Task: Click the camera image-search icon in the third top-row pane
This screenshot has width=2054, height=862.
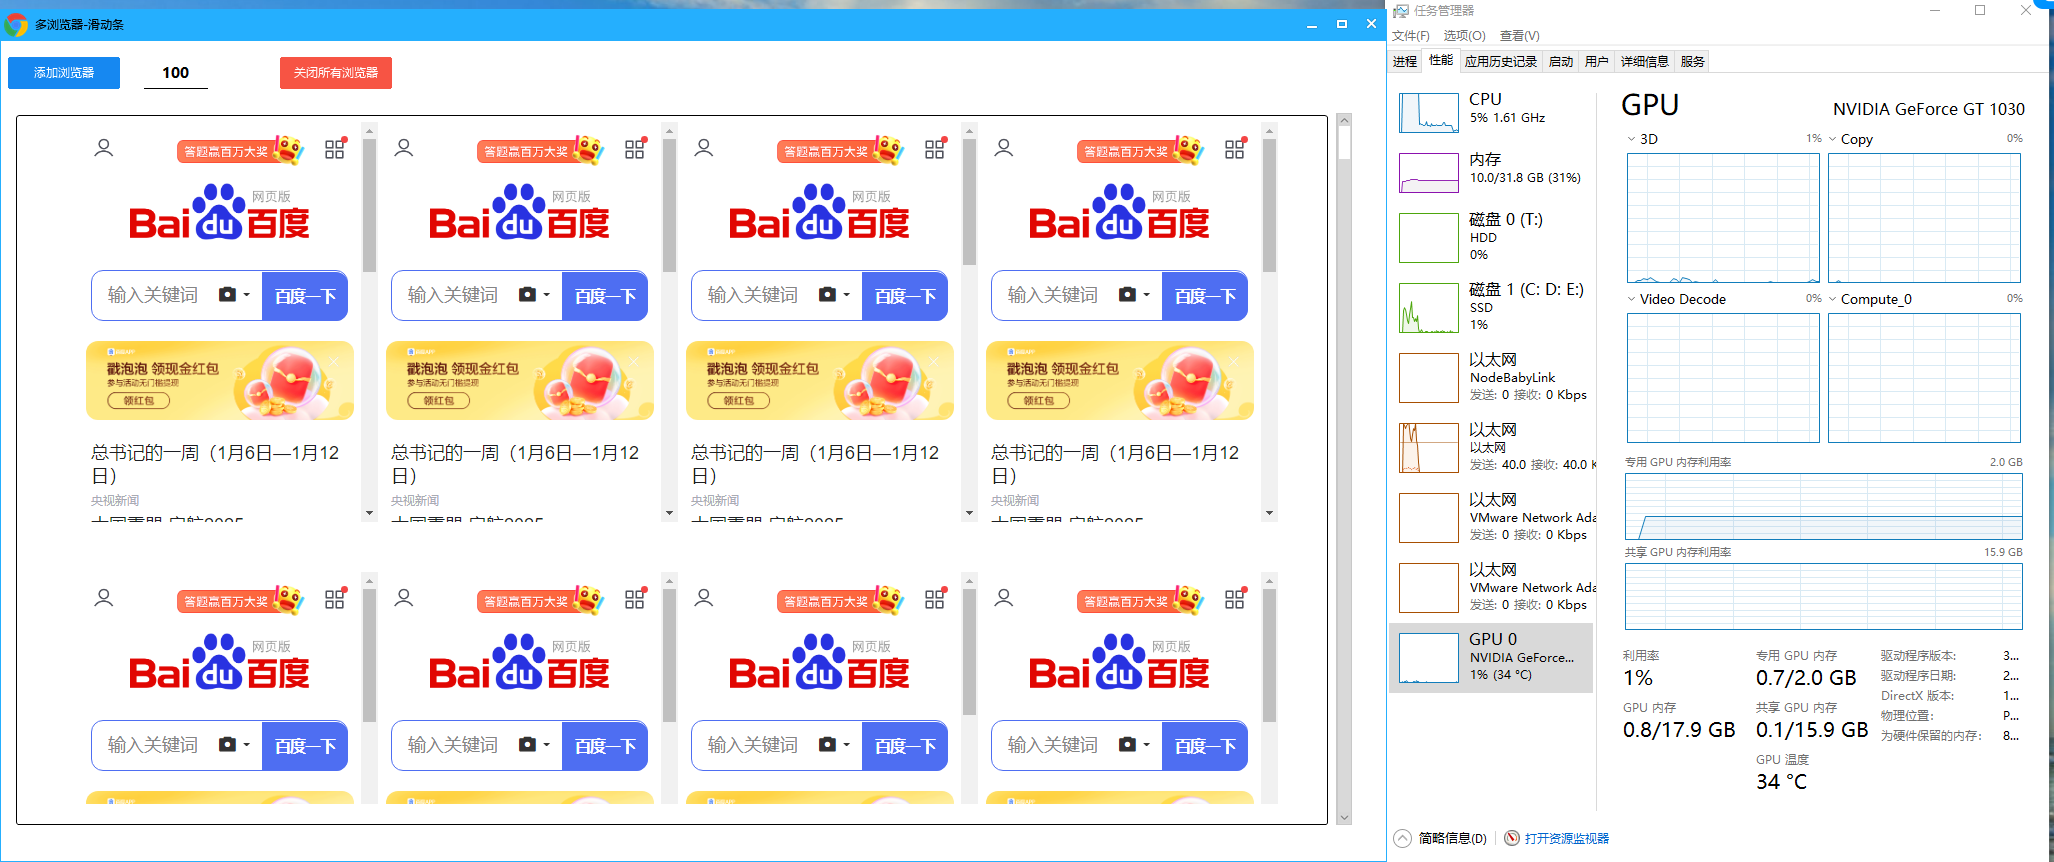Action: (x=828, y=295)
